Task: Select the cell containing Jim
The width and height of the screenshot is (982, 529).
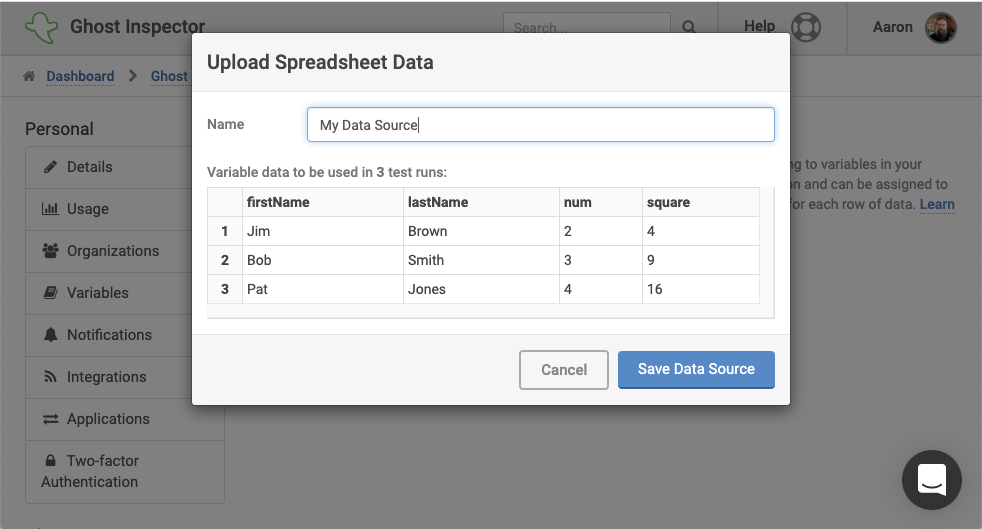Action: 323,231
